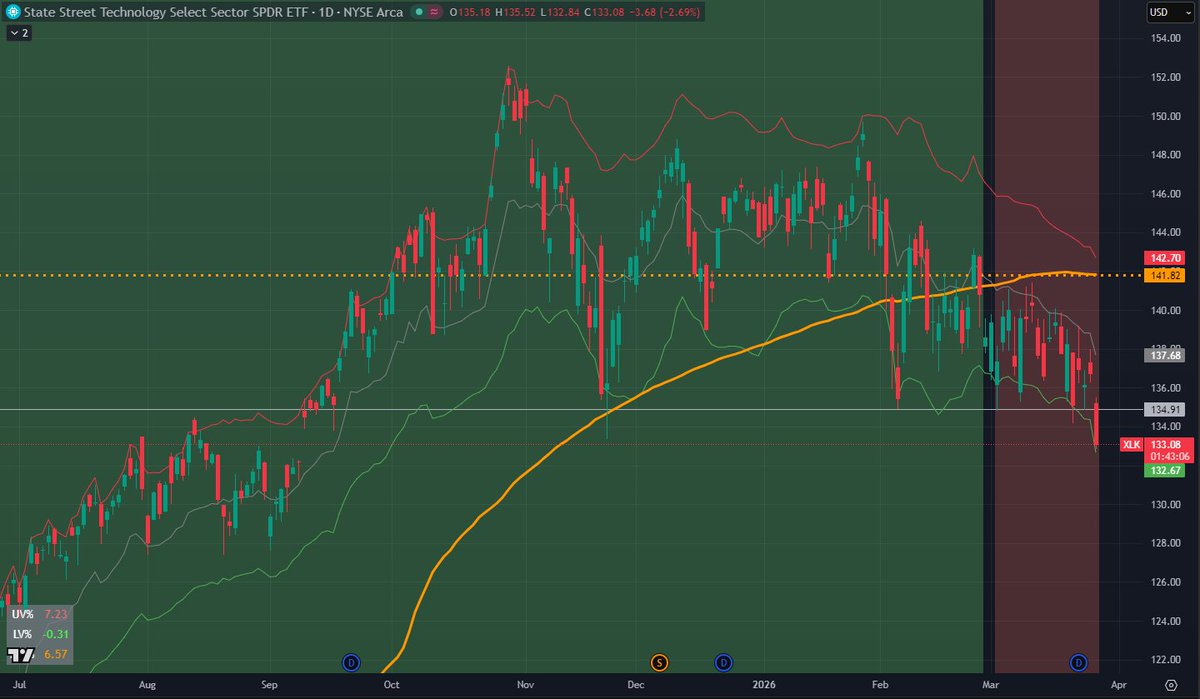The height and width of the screenshot is (699, 1200).
Task: Click the Dec label on time axis
Action: [x=636, y=687]
